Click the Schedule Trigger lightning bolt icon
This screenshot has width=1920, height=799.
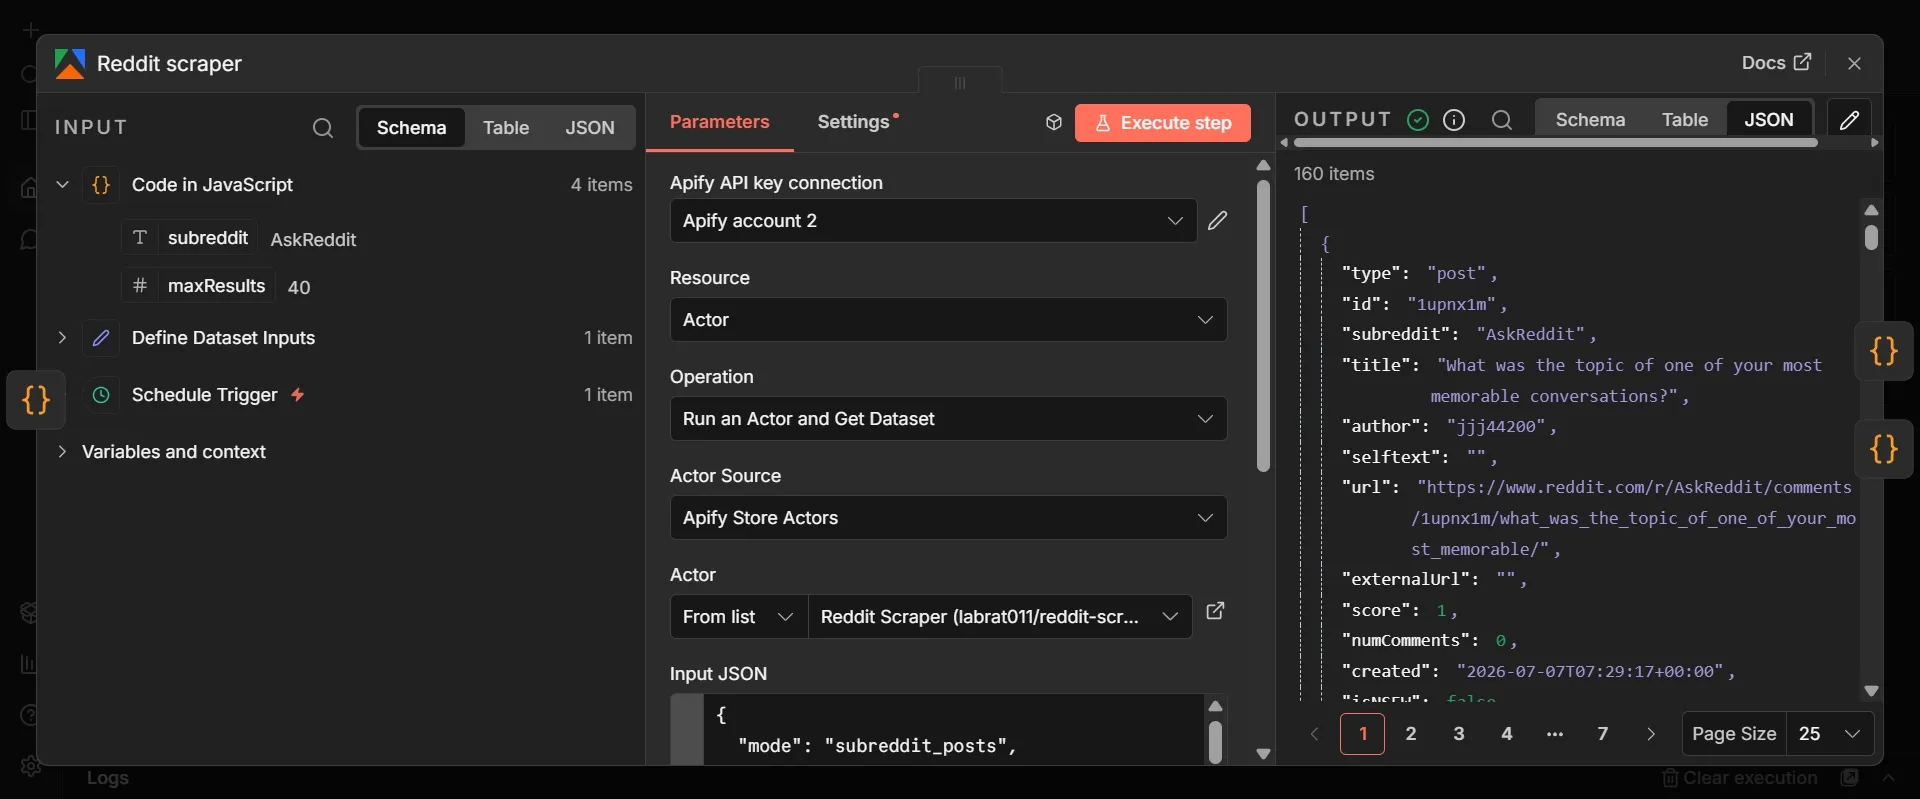(298, 395)
